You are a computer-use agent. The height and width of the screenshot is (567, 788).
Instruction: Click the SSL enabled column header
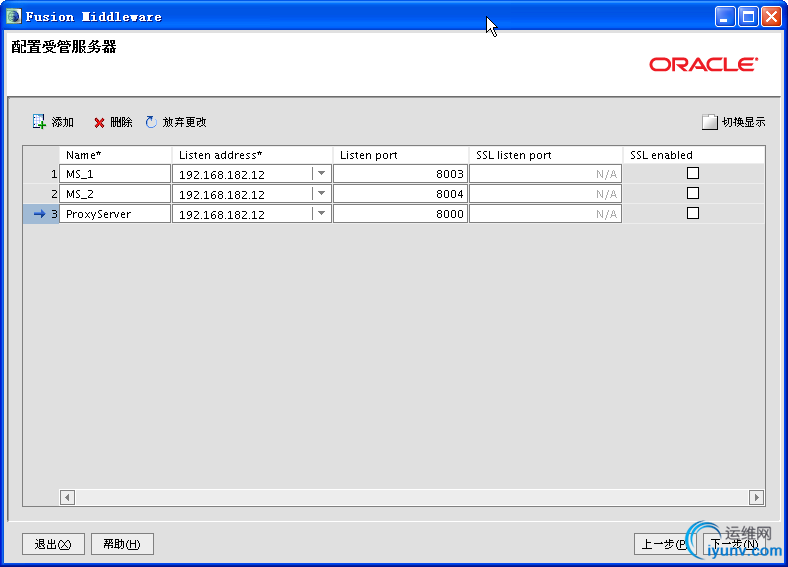(x=694, y=155)
